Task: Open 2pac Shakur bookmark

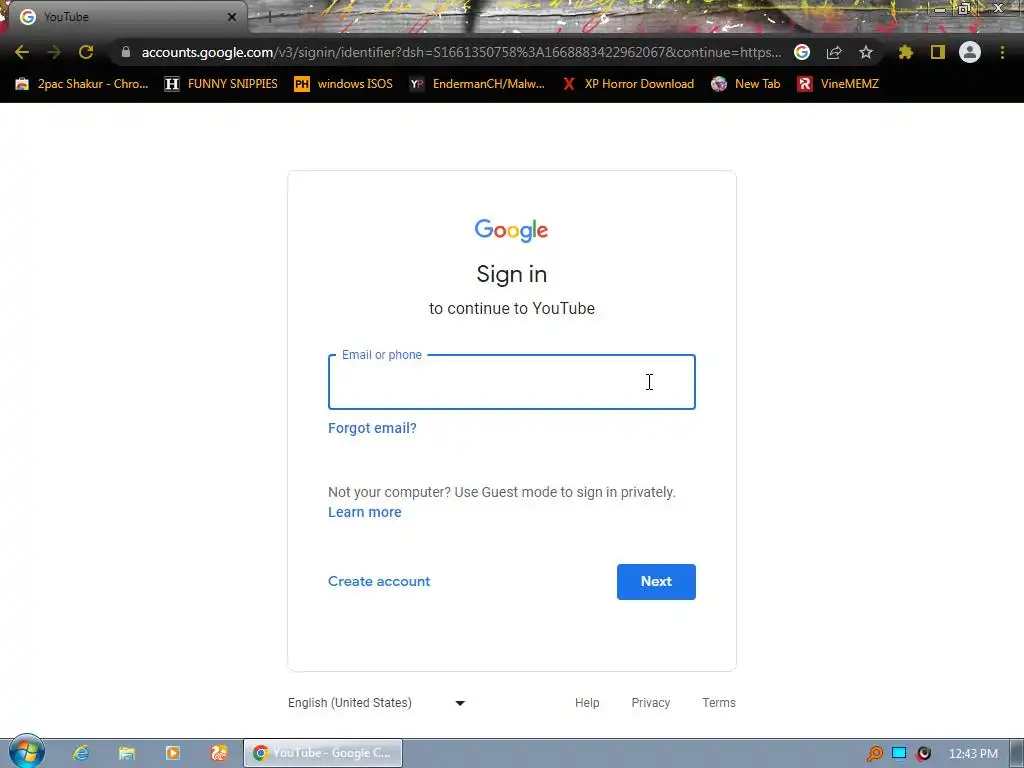Action: tap(82, 84)
